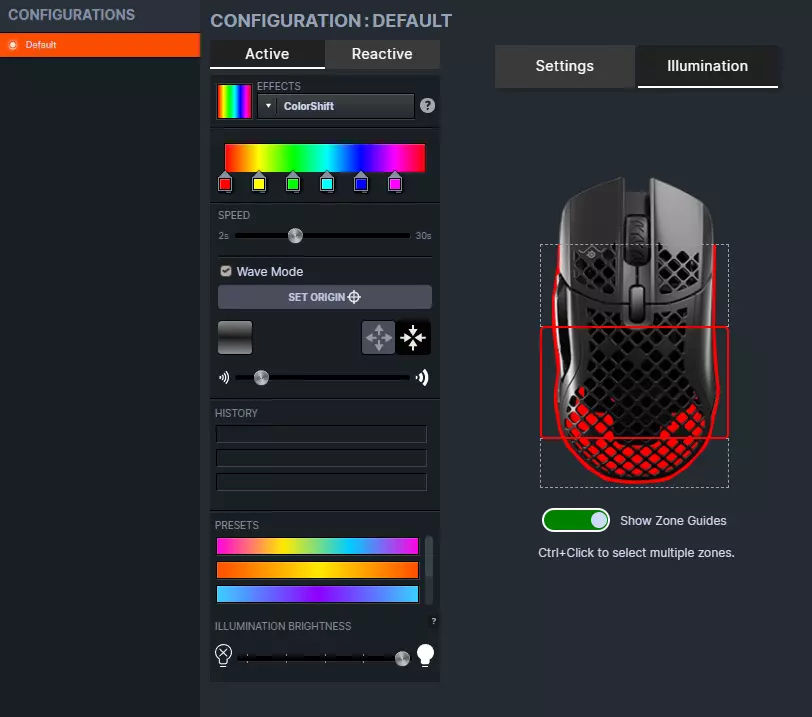Click the Speed slider handle
812x717 pixels.
[295, 236]
